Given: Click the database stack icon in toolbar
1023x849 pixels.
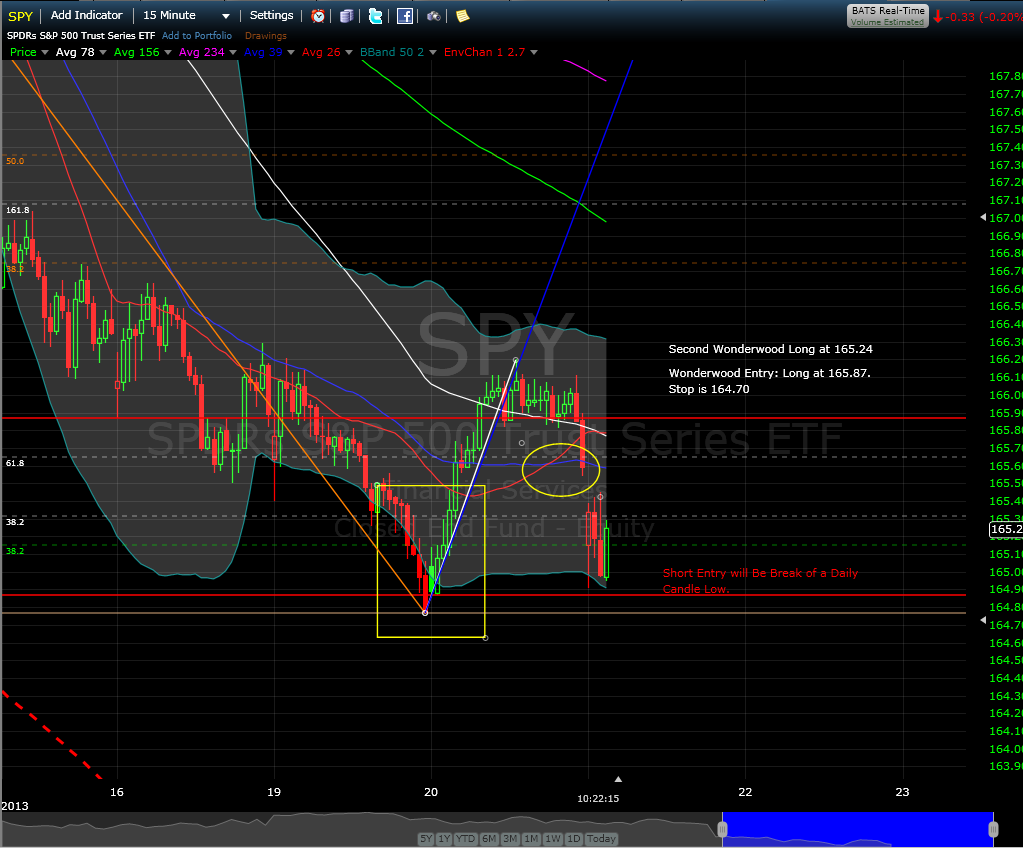Looking at the screenshot, I should [346, 16].
